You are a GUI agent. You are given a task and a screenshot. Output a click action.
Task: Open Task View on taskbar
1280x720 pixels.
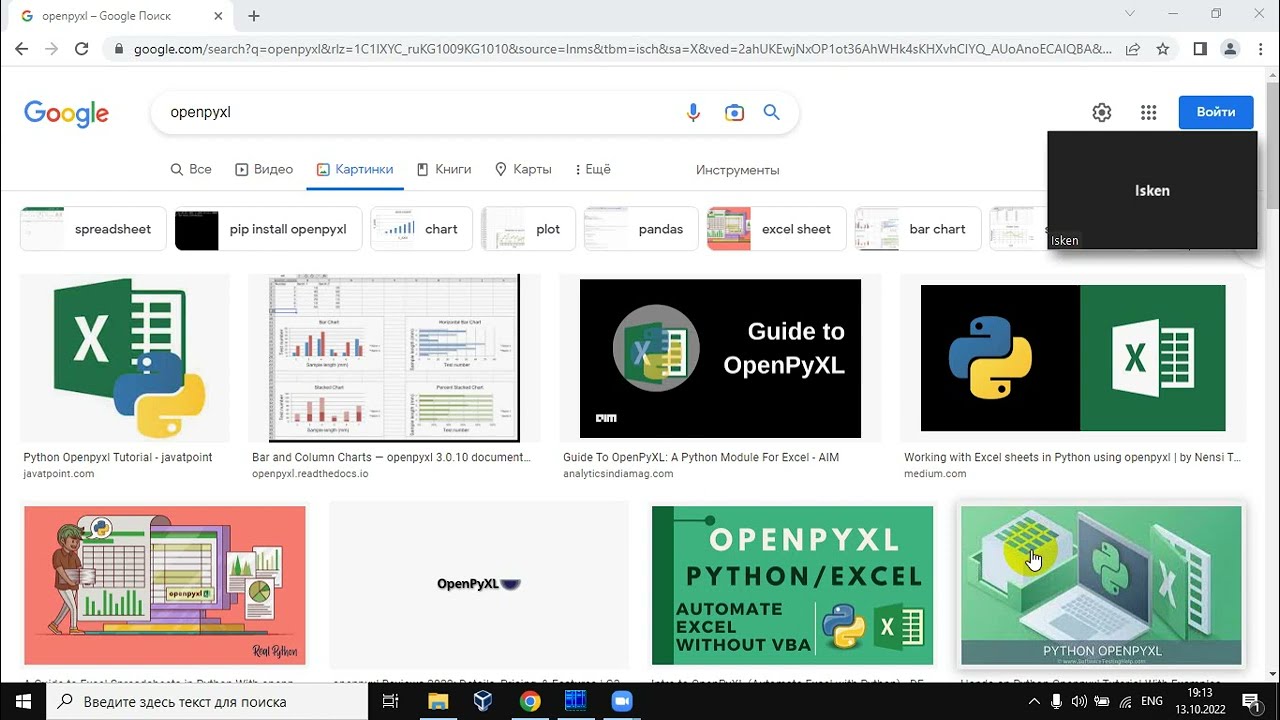tap(391, 701)
